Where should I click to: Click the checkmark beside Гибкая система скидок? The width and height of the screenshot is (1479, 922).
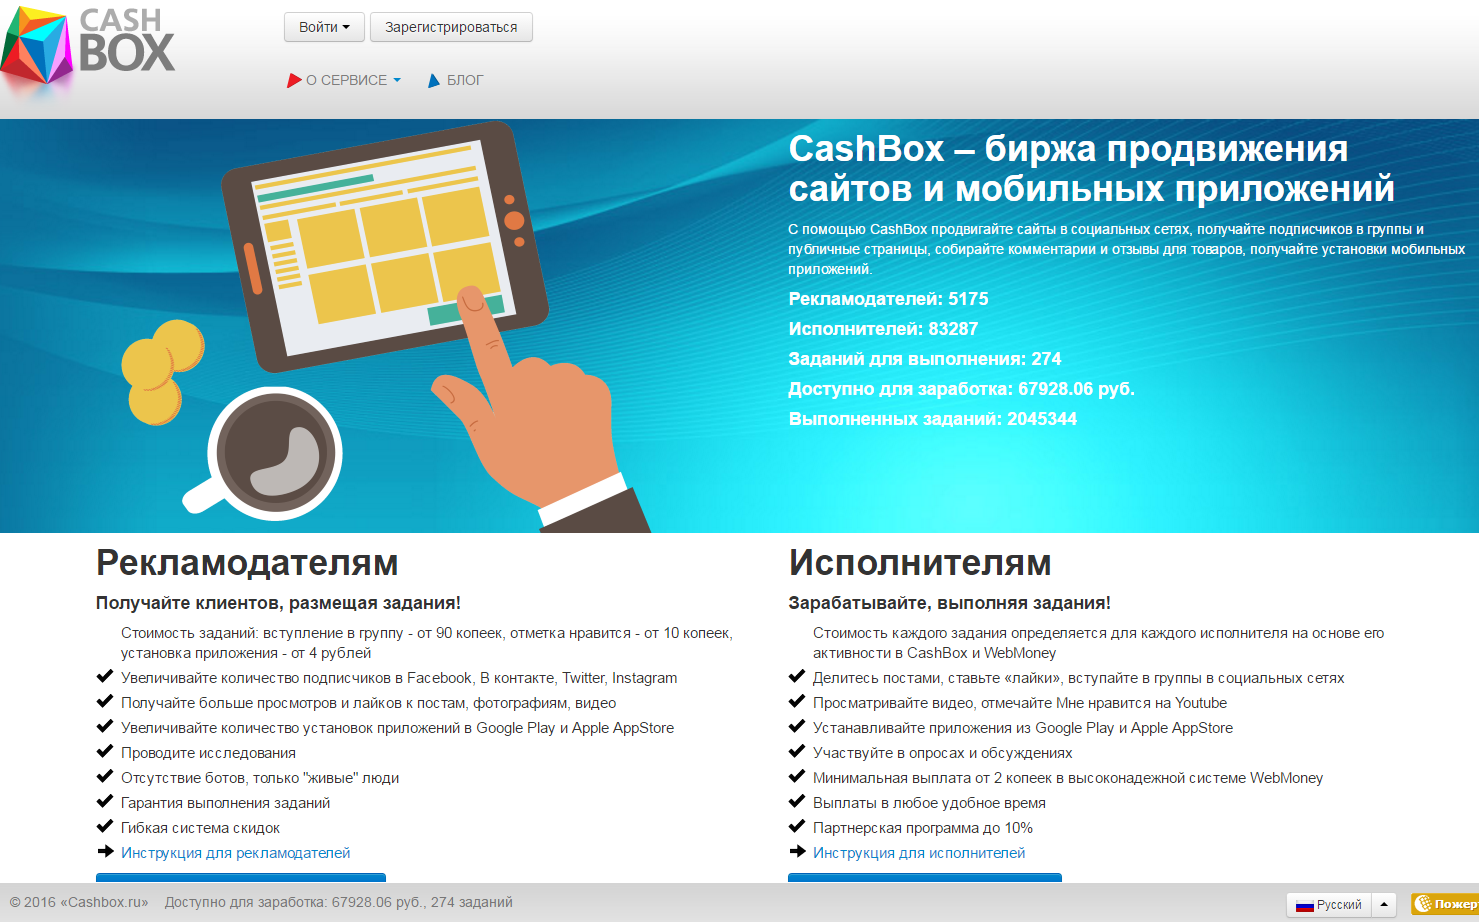pos(105,826)
